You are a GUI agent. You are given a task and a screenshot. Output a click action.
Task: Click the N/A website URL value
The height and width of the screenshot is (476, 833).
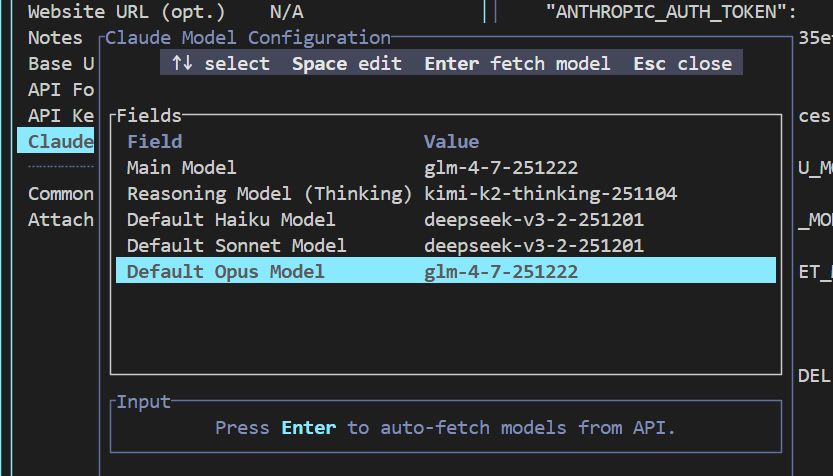click(286, 12)
